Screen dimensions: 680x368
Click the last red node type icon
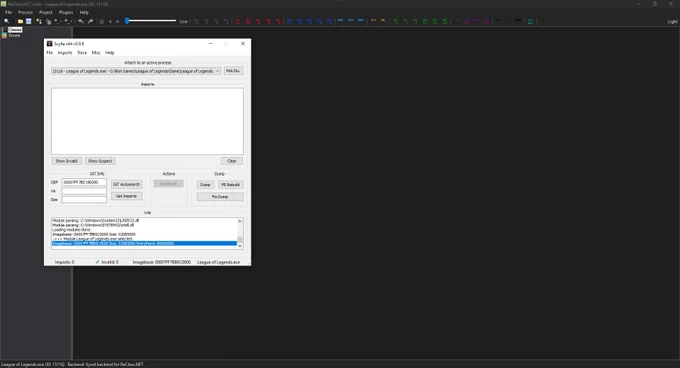pos(278,21)
